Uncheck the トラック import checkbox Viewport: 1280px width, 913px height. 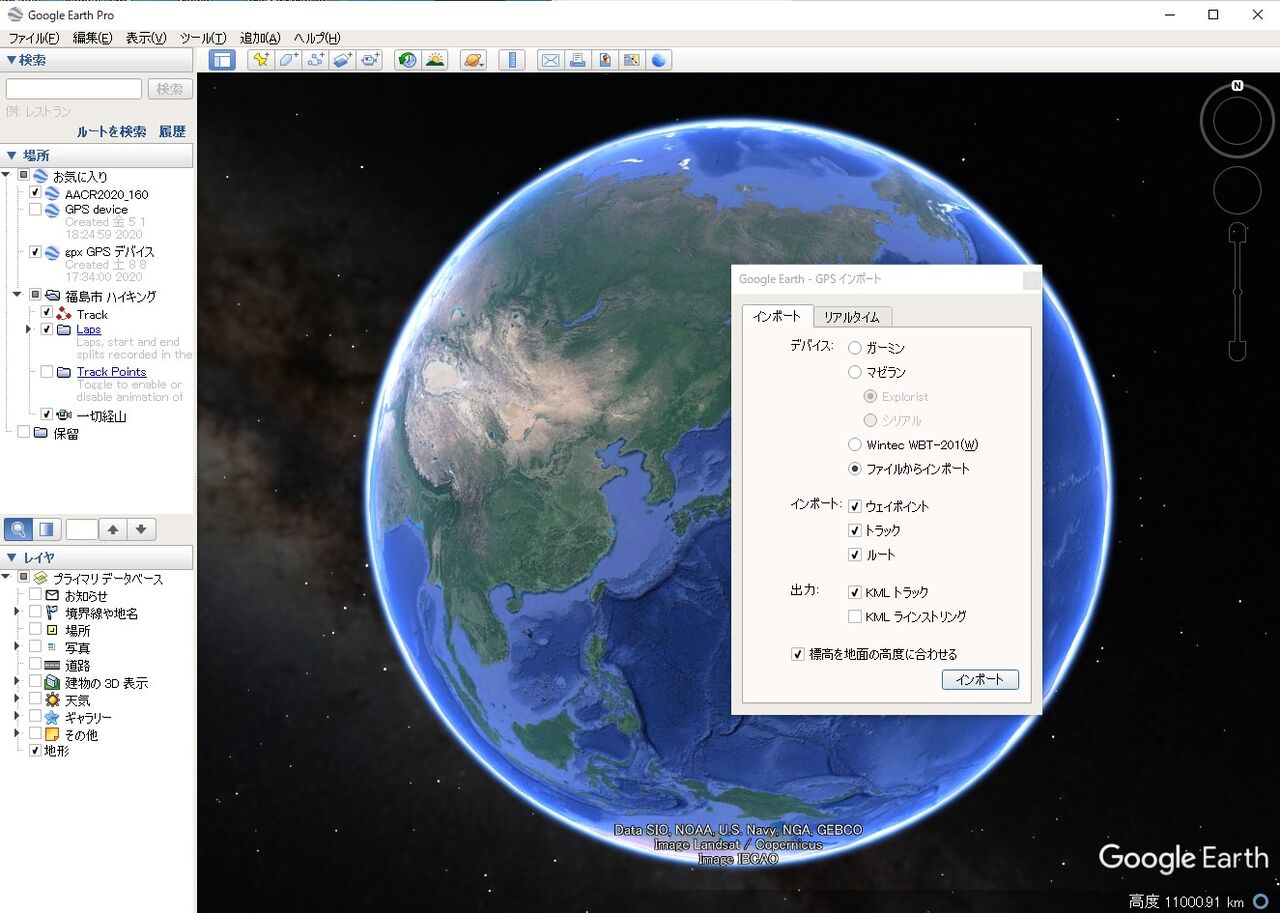[x=855, y=530]
